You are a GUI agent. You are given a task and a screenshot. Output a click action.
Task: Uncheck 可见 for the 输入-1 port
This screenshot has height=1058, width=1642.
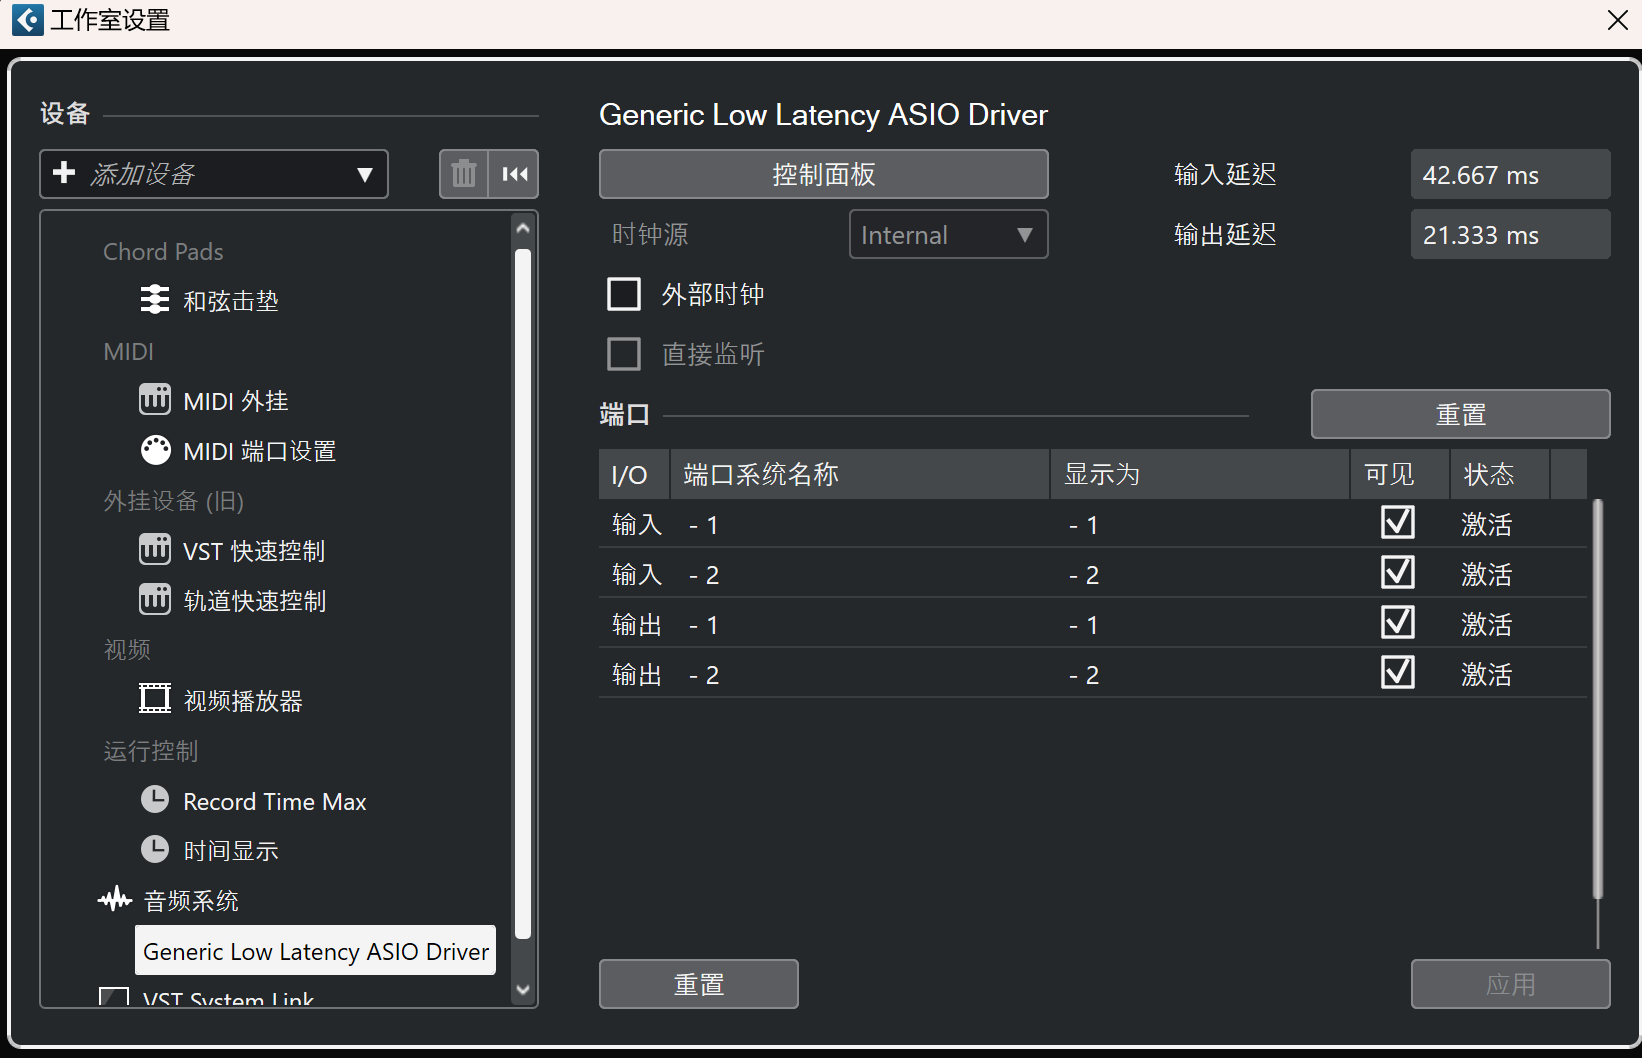(x=1397, y=522)
